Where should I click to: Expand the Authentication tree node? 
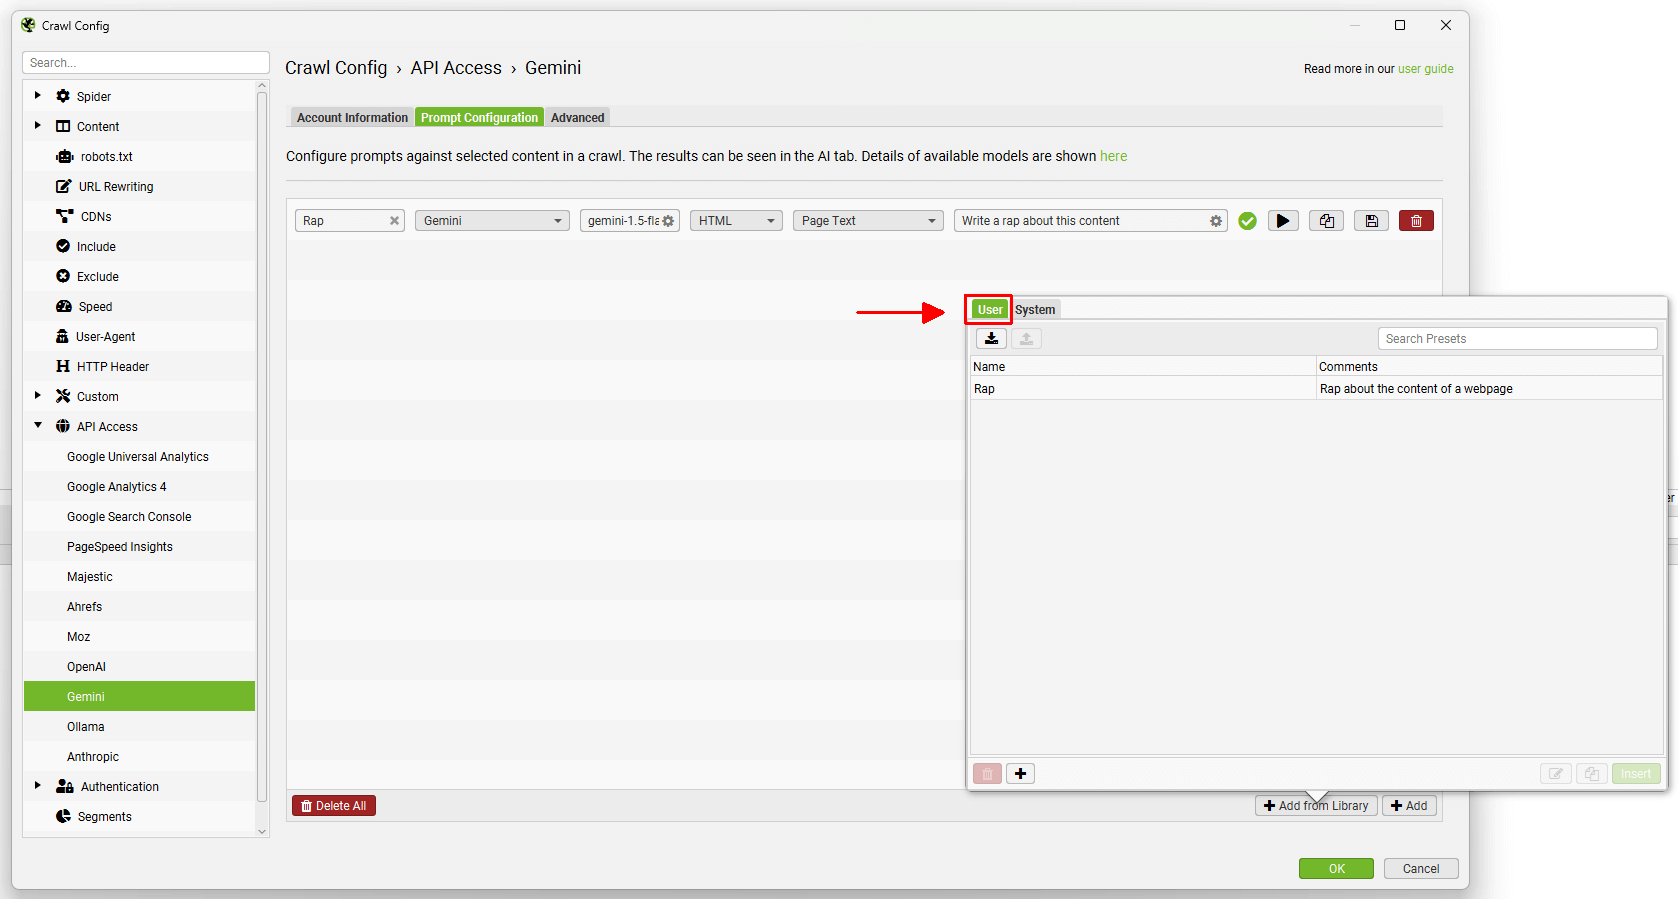point(38,786)
